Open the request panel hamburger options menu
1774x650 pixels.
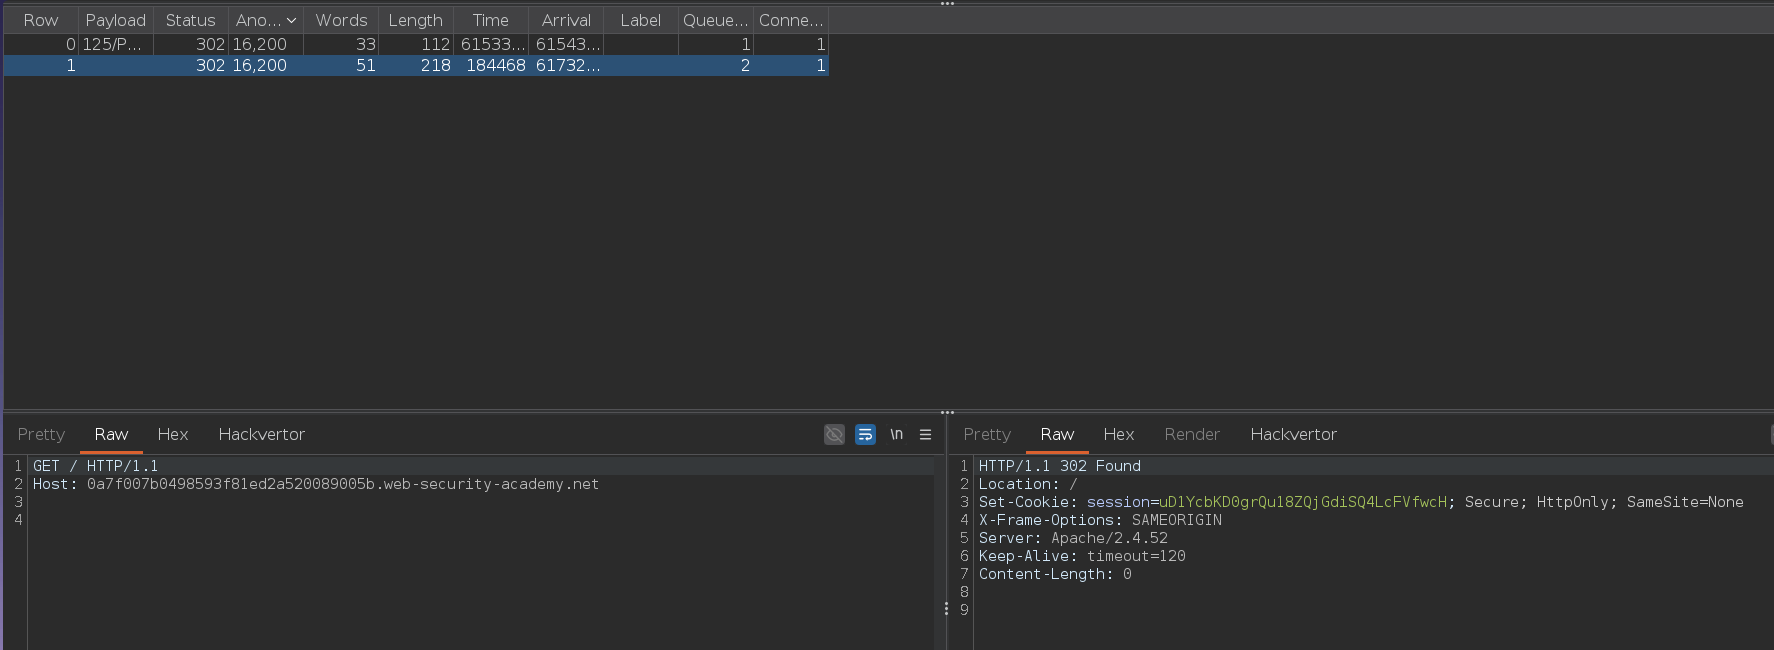(925, 434)
